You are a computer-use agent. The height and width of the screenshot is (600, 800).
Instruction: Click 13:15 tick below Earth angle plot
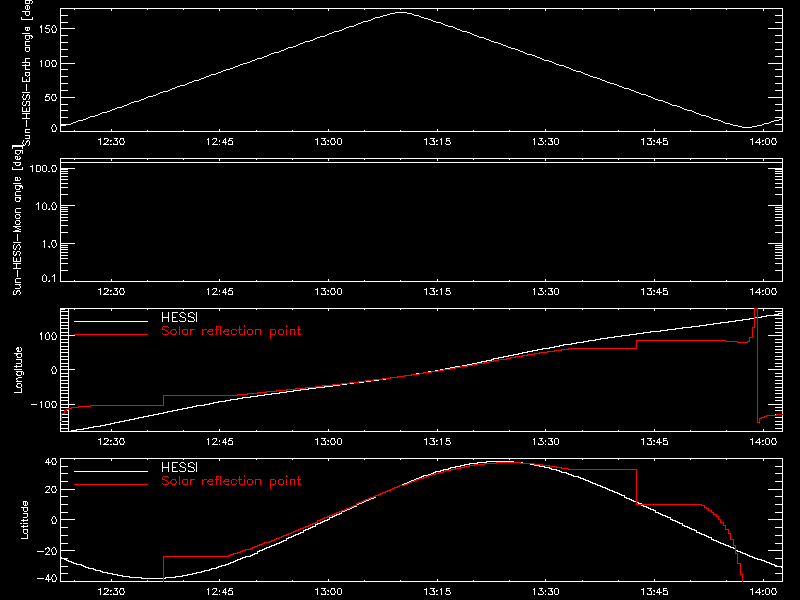pyautogui.click(x=437, y=142)
